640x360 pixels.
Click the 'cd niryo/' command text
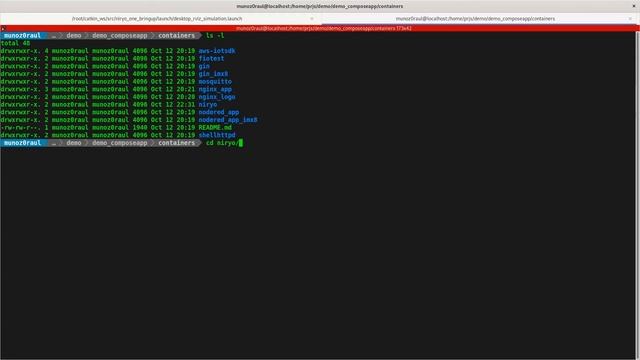(x=222, y=143)
